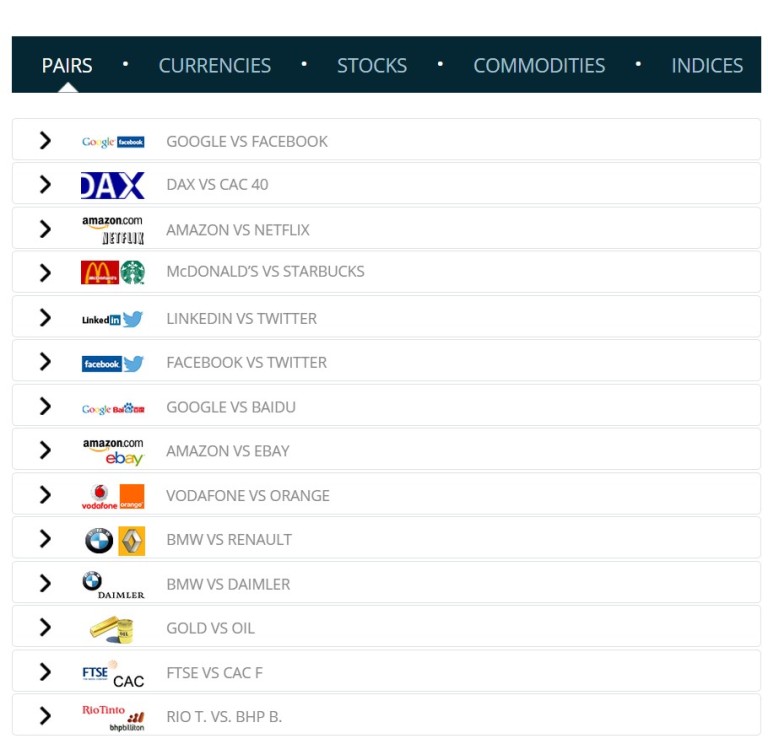Click the BMW Renault logo icon
This screenshot has height=744, width=768.
[115, 541]
